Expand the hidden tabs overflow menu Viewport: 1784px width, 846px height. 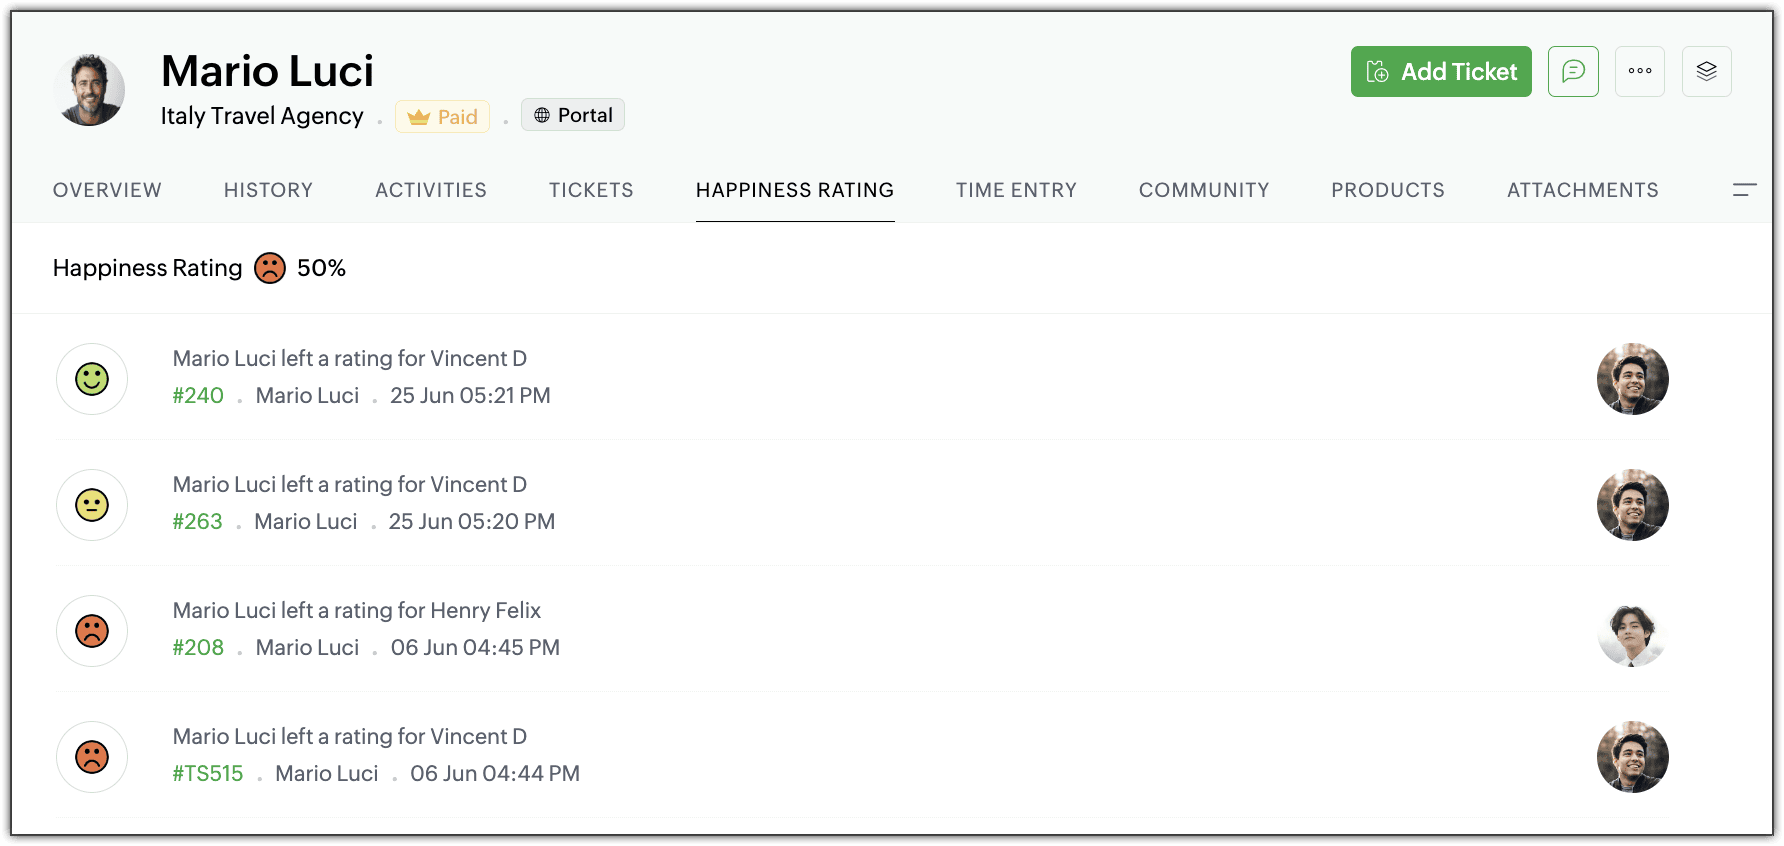click(1744, 190)
